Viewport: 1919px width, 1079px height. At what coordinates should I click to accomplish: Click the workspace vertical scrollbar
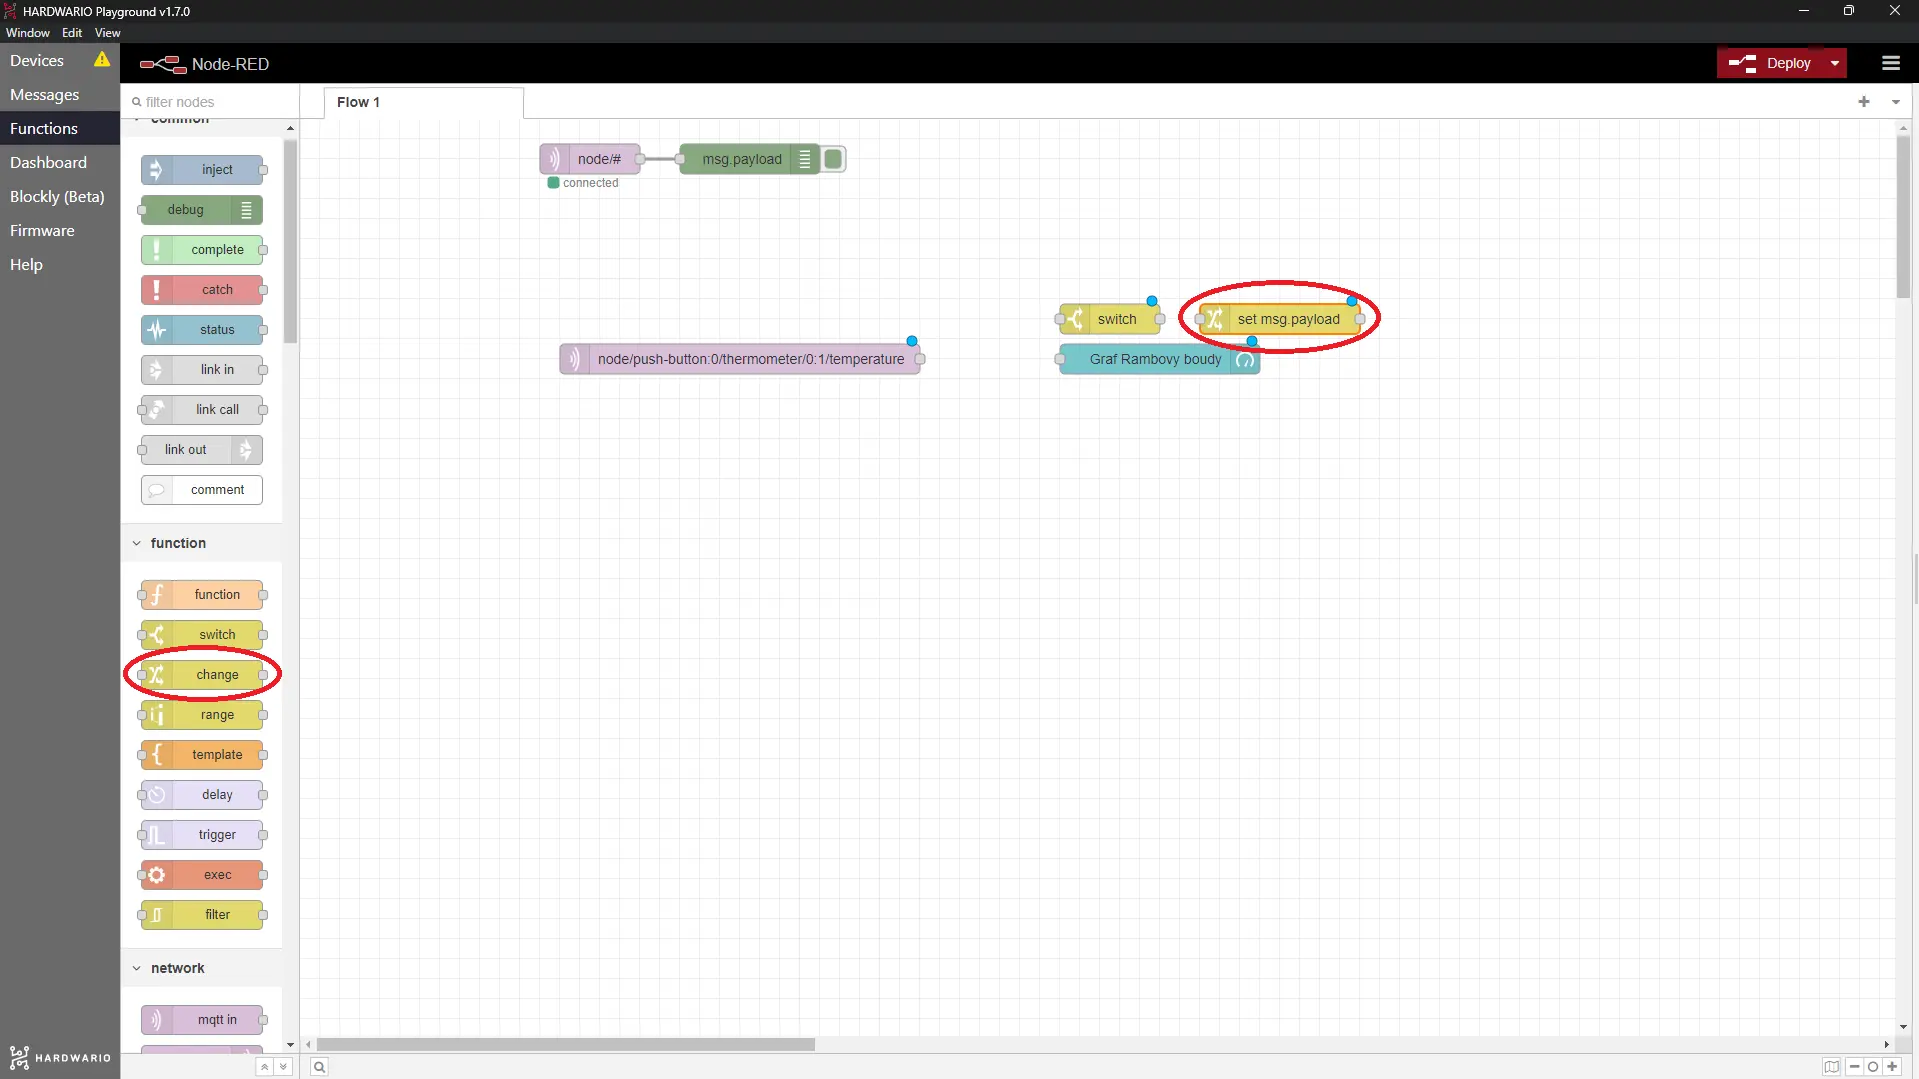pos(1903,216)
